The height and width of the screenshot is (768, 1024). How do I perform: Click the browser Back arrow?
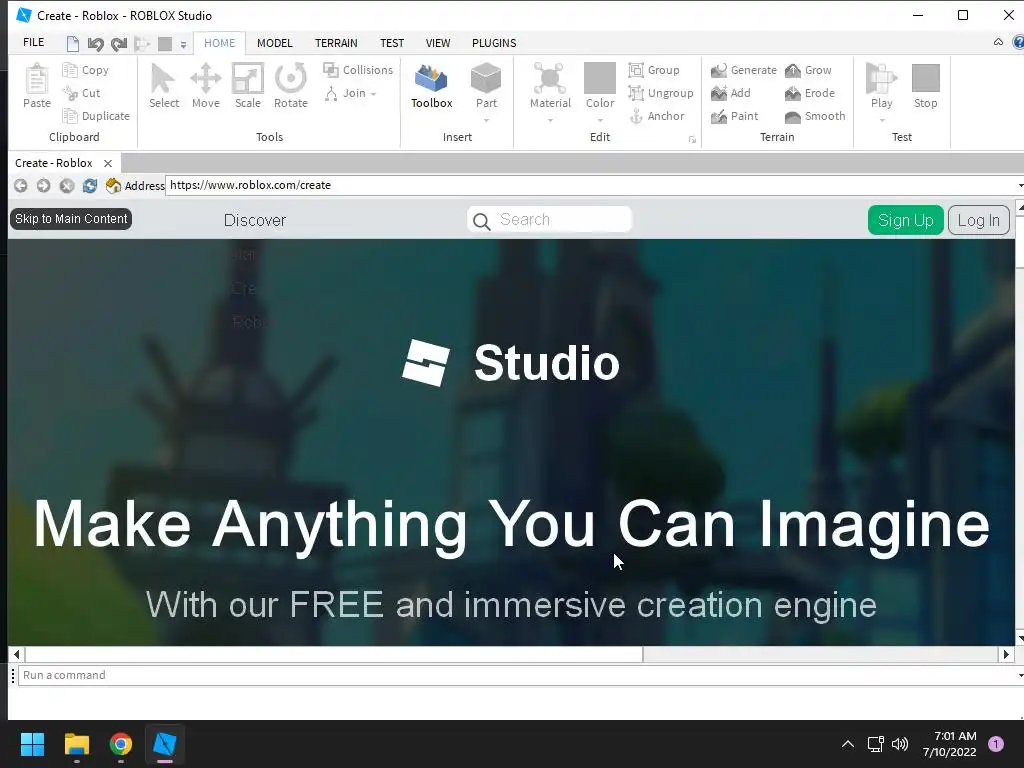[21, 185]
